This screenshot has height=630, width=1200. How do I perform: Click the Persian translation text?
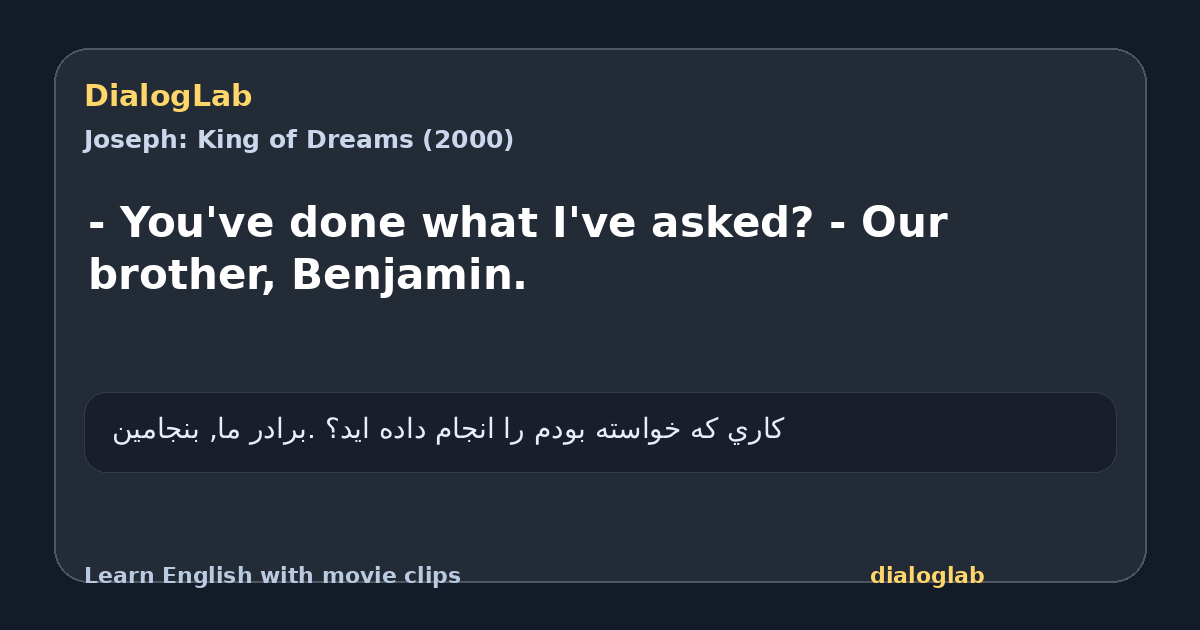point(447,430)
